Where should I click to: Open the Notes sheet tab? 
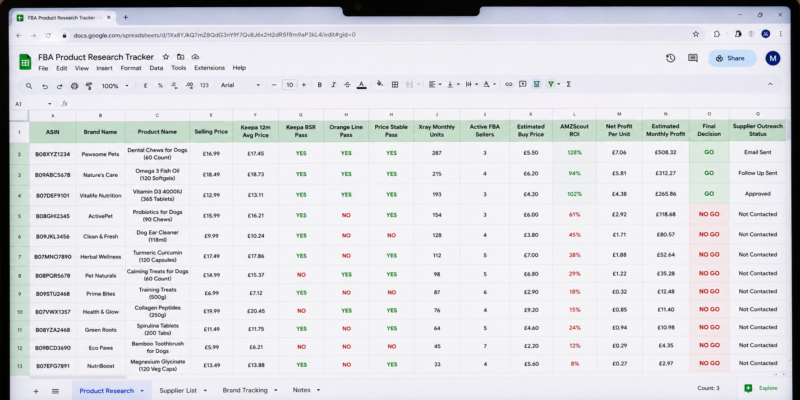click(302, 390)
